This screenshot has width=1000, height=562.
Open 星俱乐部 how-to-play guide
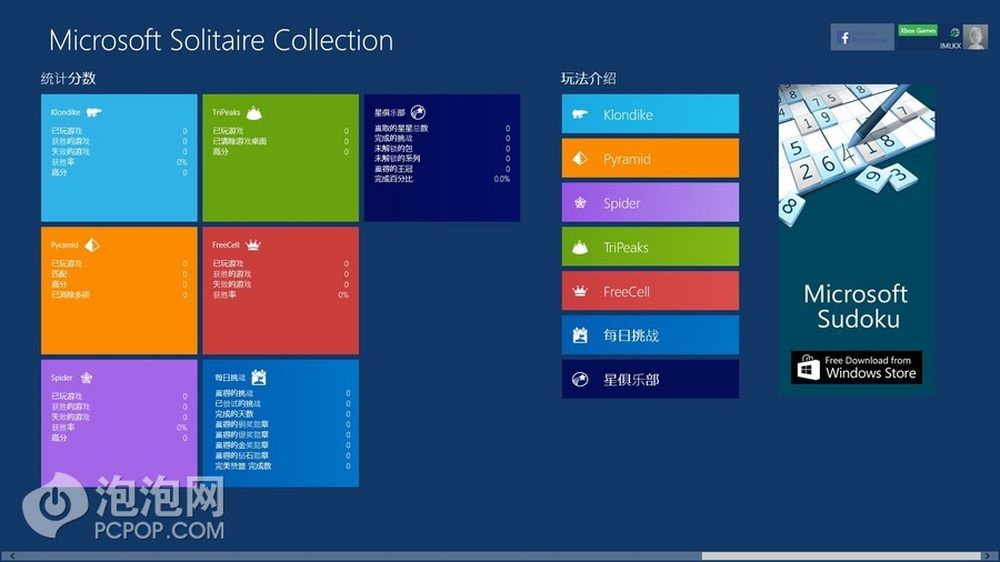pyautogui.click(x=651, y=380)
